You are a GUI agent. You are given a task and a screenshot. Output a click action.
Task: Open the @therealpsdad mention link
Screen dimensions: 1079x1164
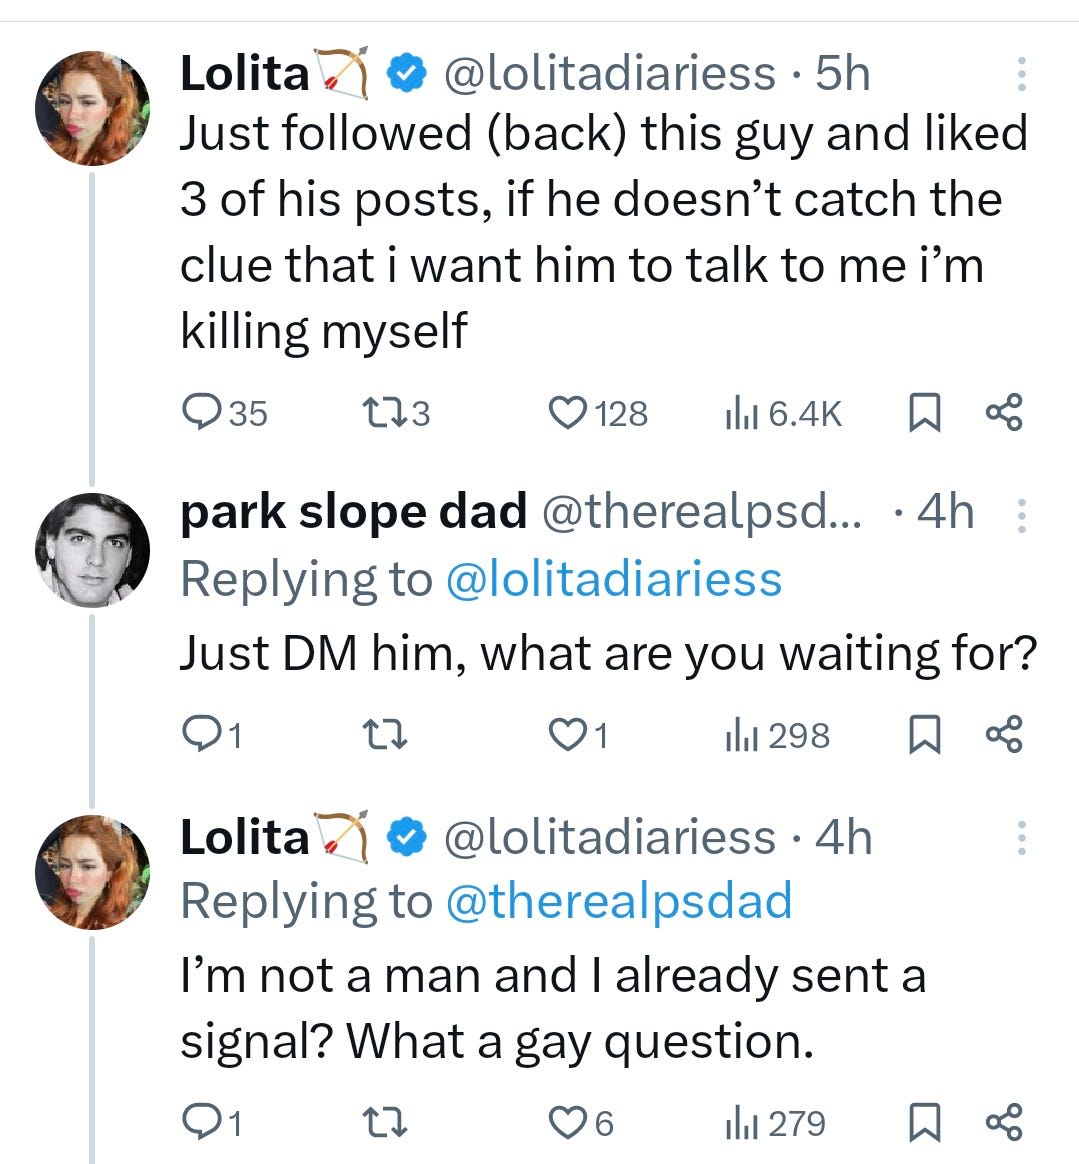(x=618, y=901)
